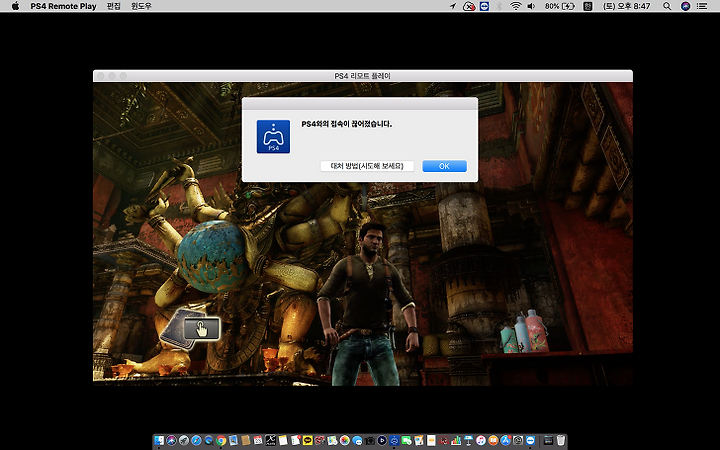Open the volume control in menu bar
720x450 pixels.
tap(531, 6)
